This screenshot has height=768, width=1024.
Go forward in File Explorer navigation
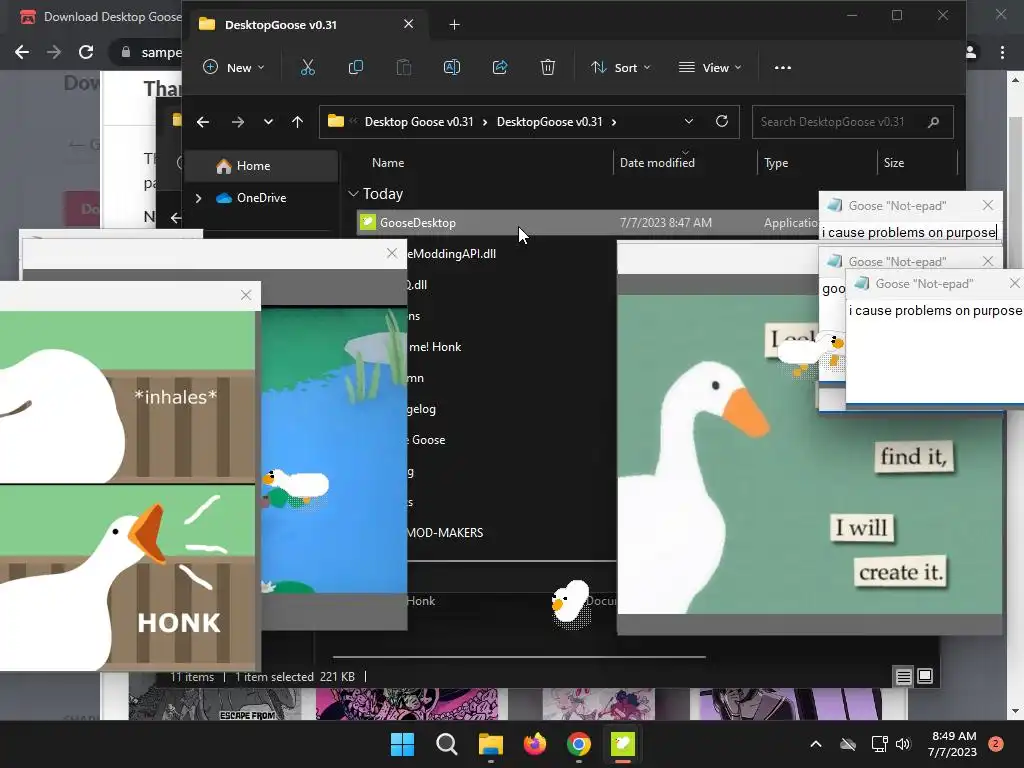click(238, 122)
